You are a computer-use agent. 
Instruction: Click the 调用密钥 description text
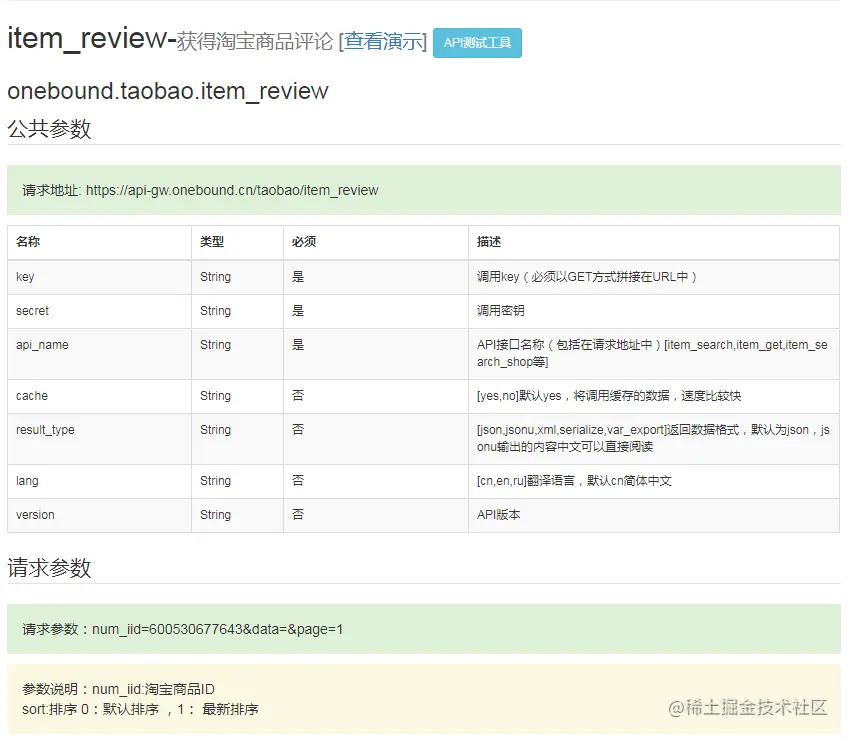[500, 311]
